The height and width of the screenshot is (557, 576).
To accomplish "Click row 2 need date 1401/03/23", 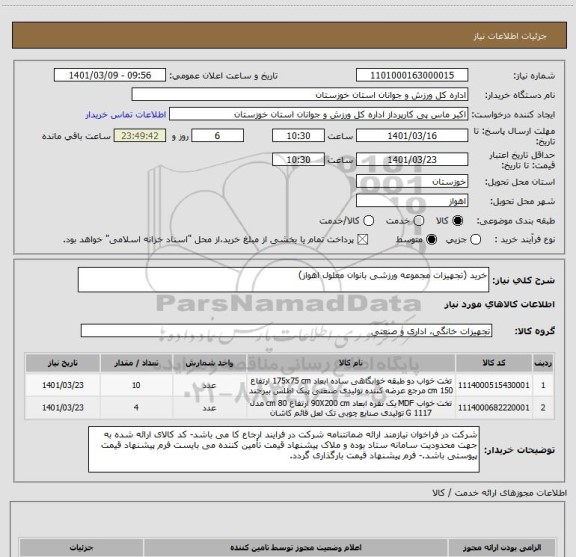I will (x=63, y=407).
